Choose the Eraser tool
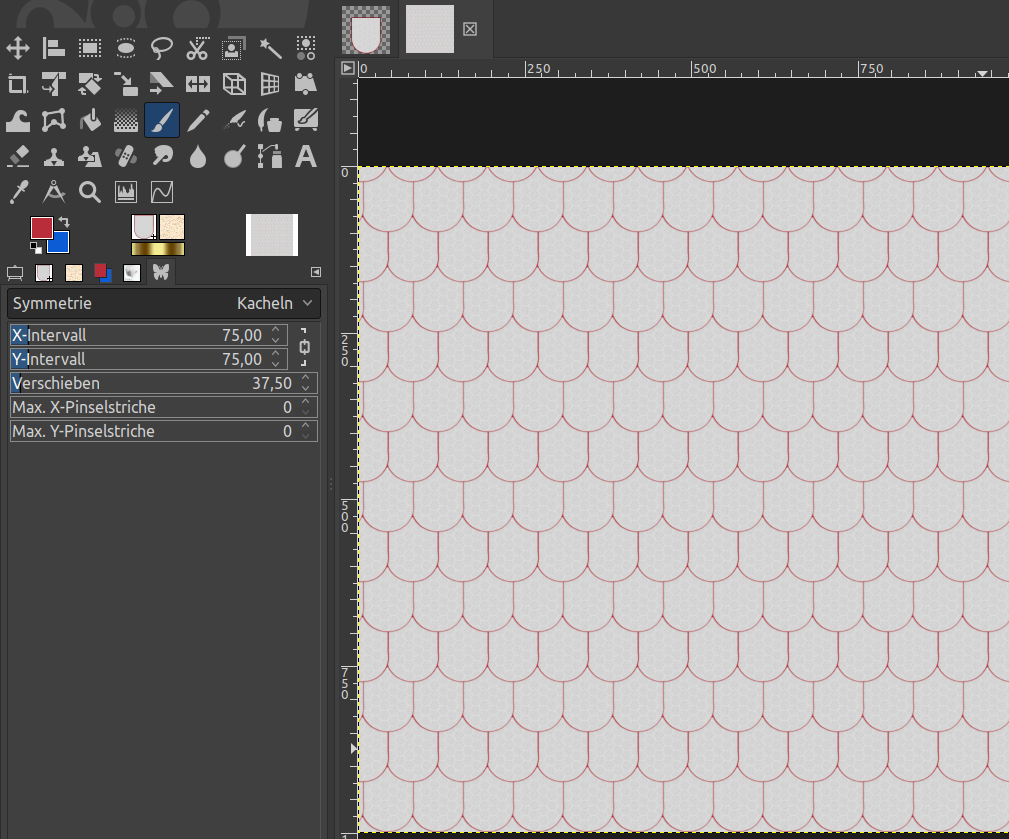Viewport: 1009px width, 839px height. point(17,156)
